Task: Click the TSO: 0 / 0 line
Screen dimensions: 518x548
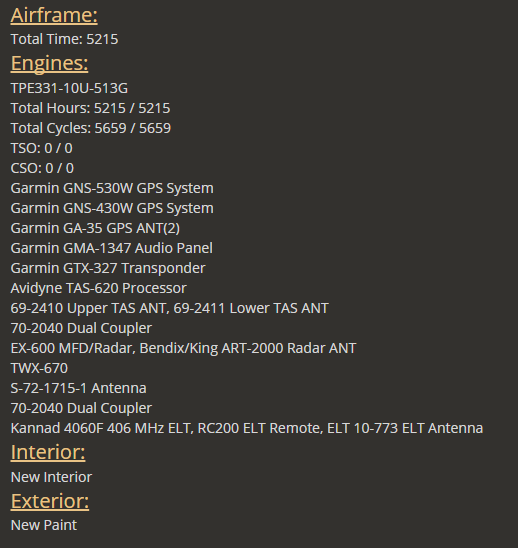Action: [x=42, y=148]
